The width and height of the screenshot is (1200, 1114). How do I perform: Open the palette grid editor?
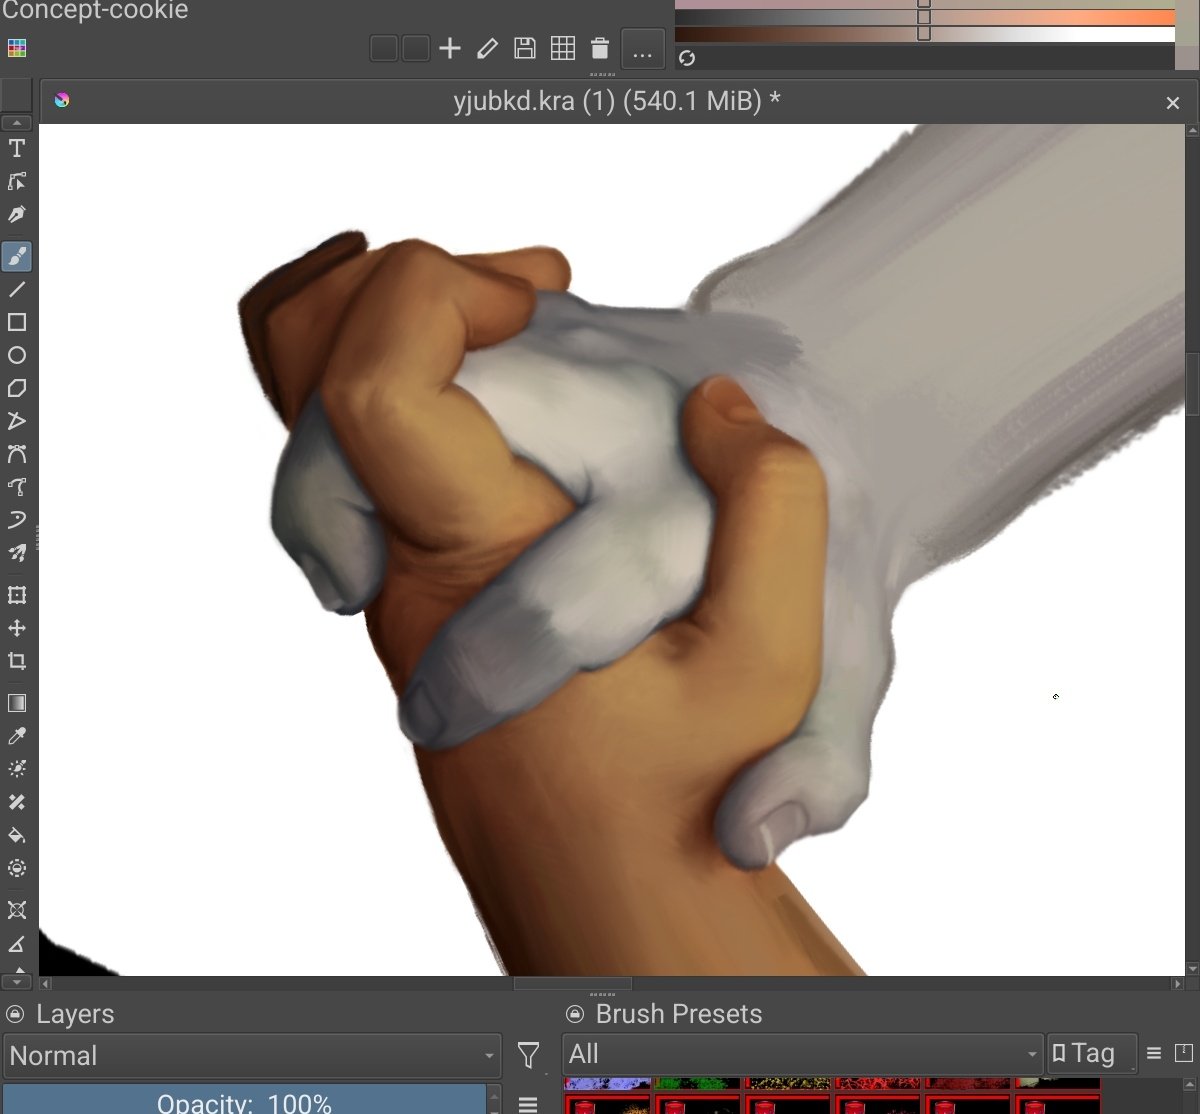(x=563, y=48)
